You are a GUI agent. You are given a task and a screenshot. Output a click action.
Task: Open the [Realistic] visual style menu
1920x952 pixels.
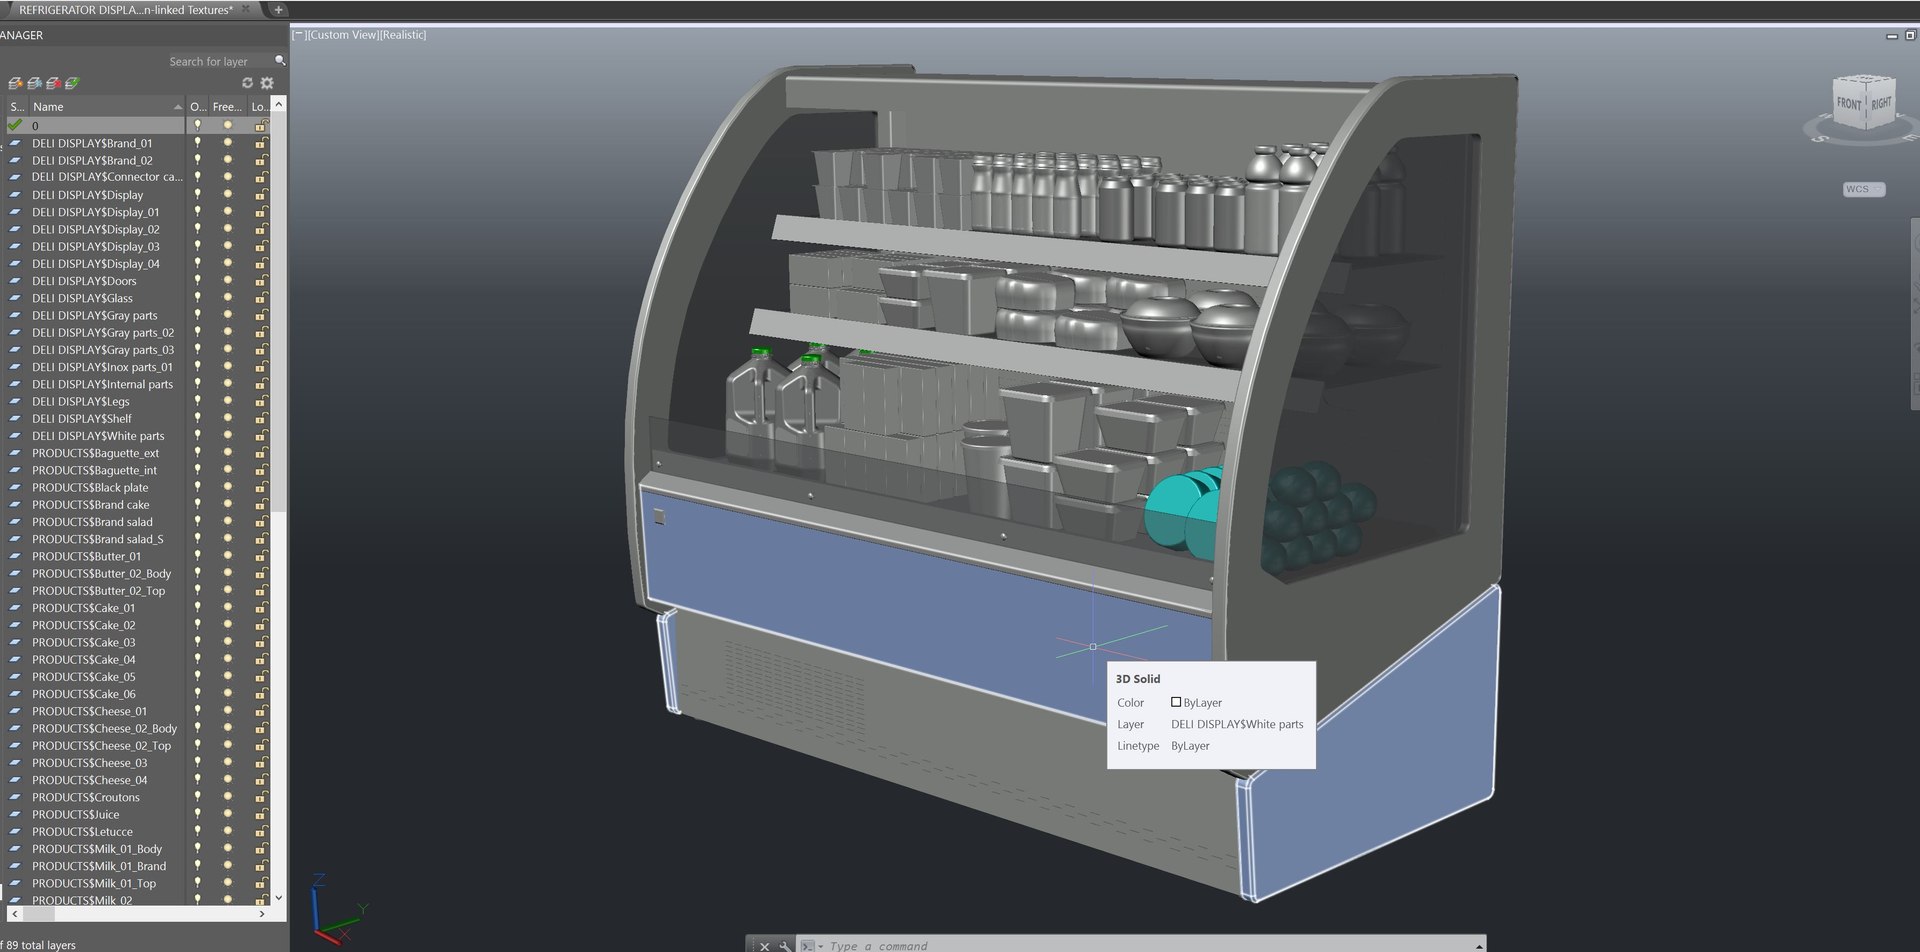[403, 35]
